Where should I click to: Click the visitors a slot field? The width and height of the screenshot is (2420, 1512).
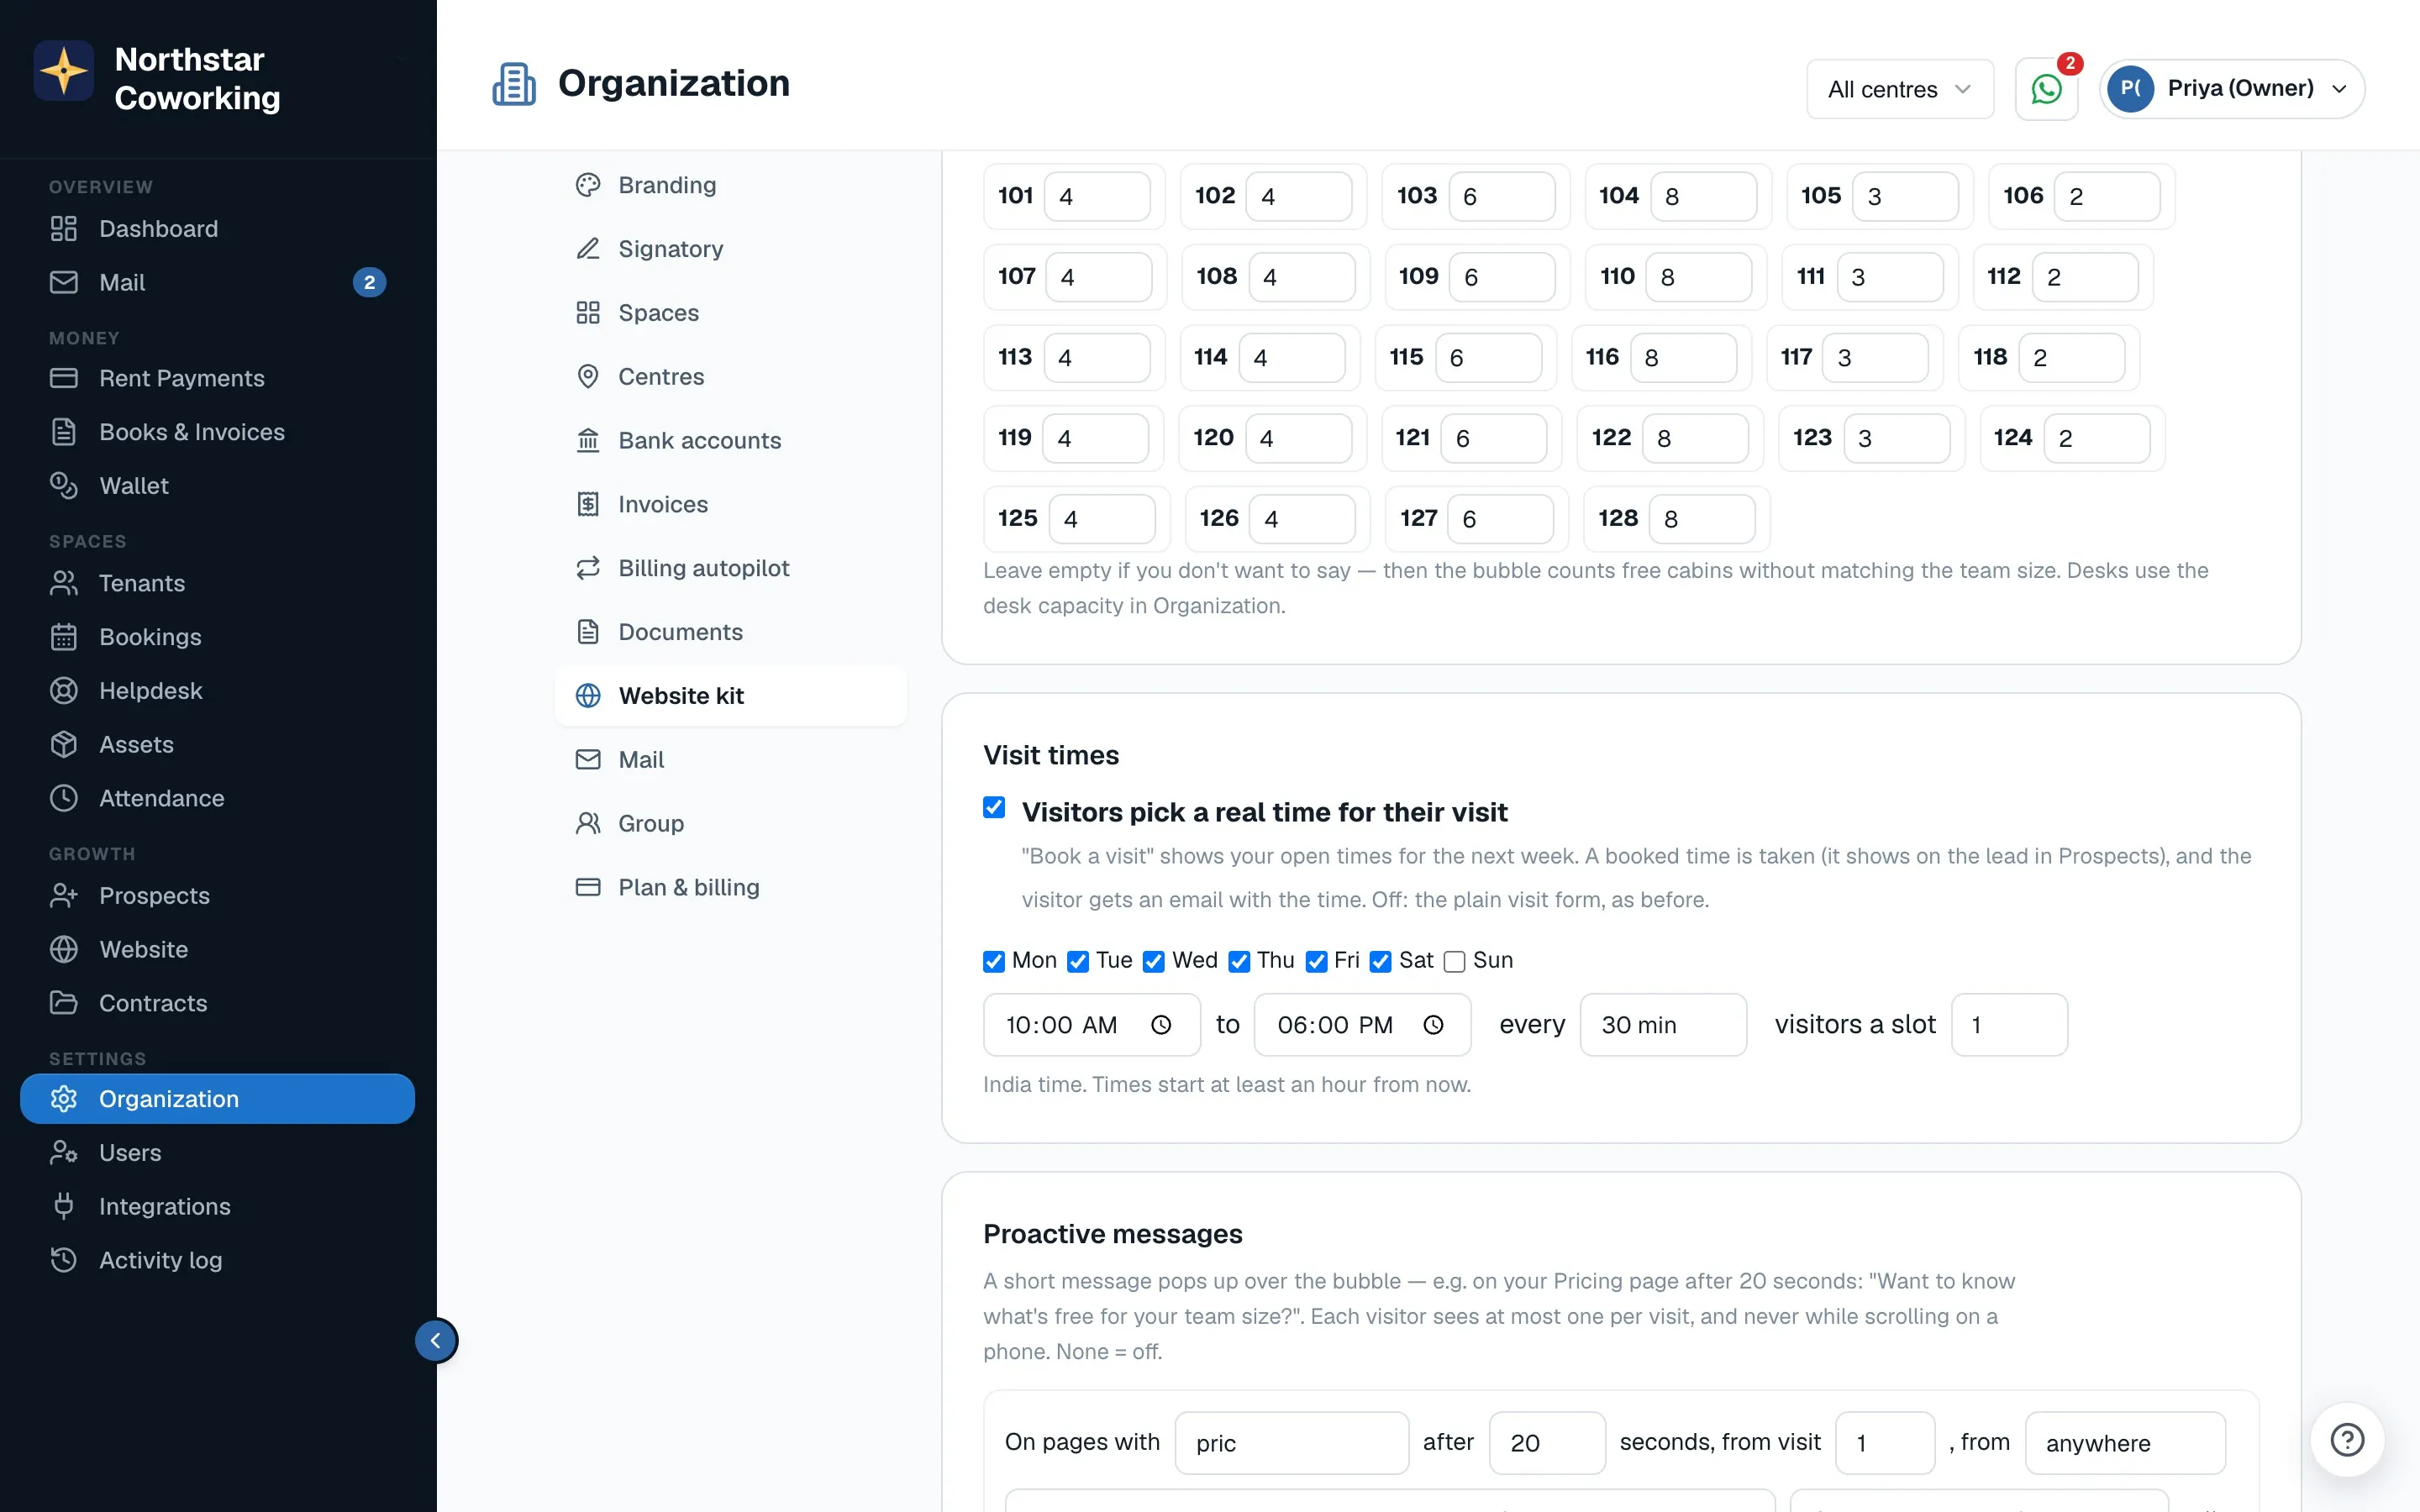coord(2009,1025)
